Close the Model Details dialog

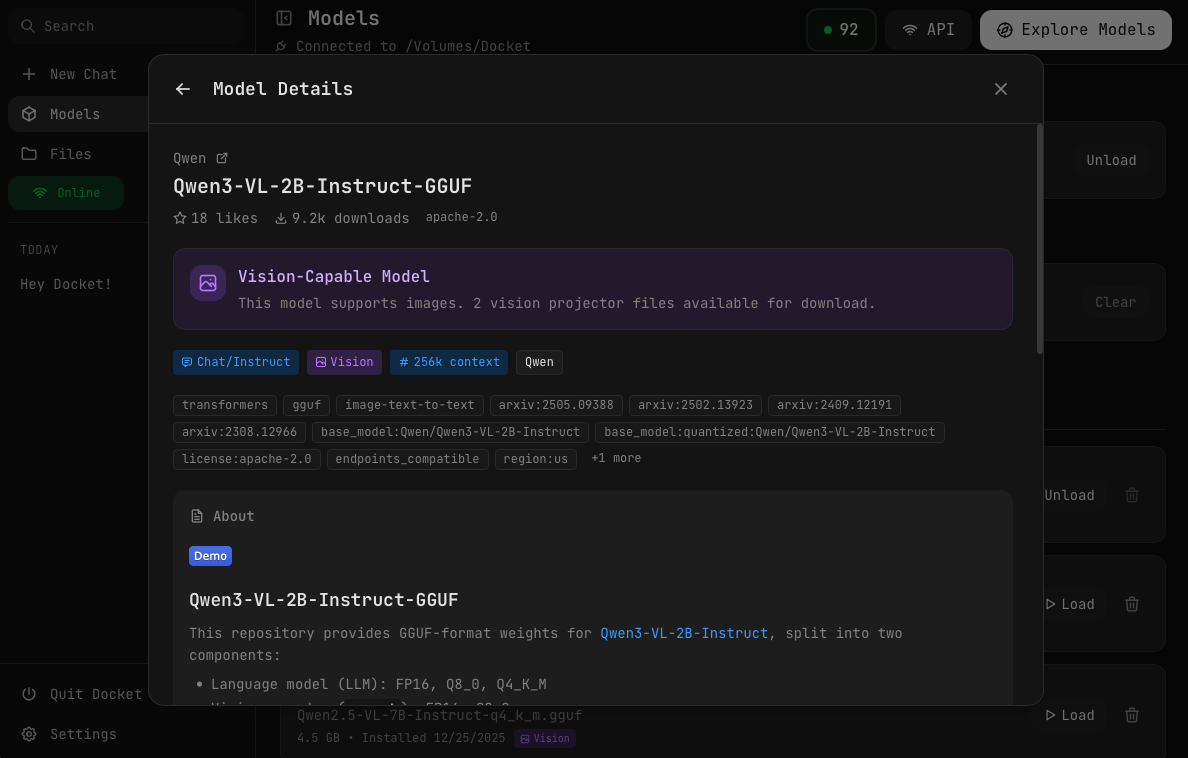click(x=1001, y=89)
